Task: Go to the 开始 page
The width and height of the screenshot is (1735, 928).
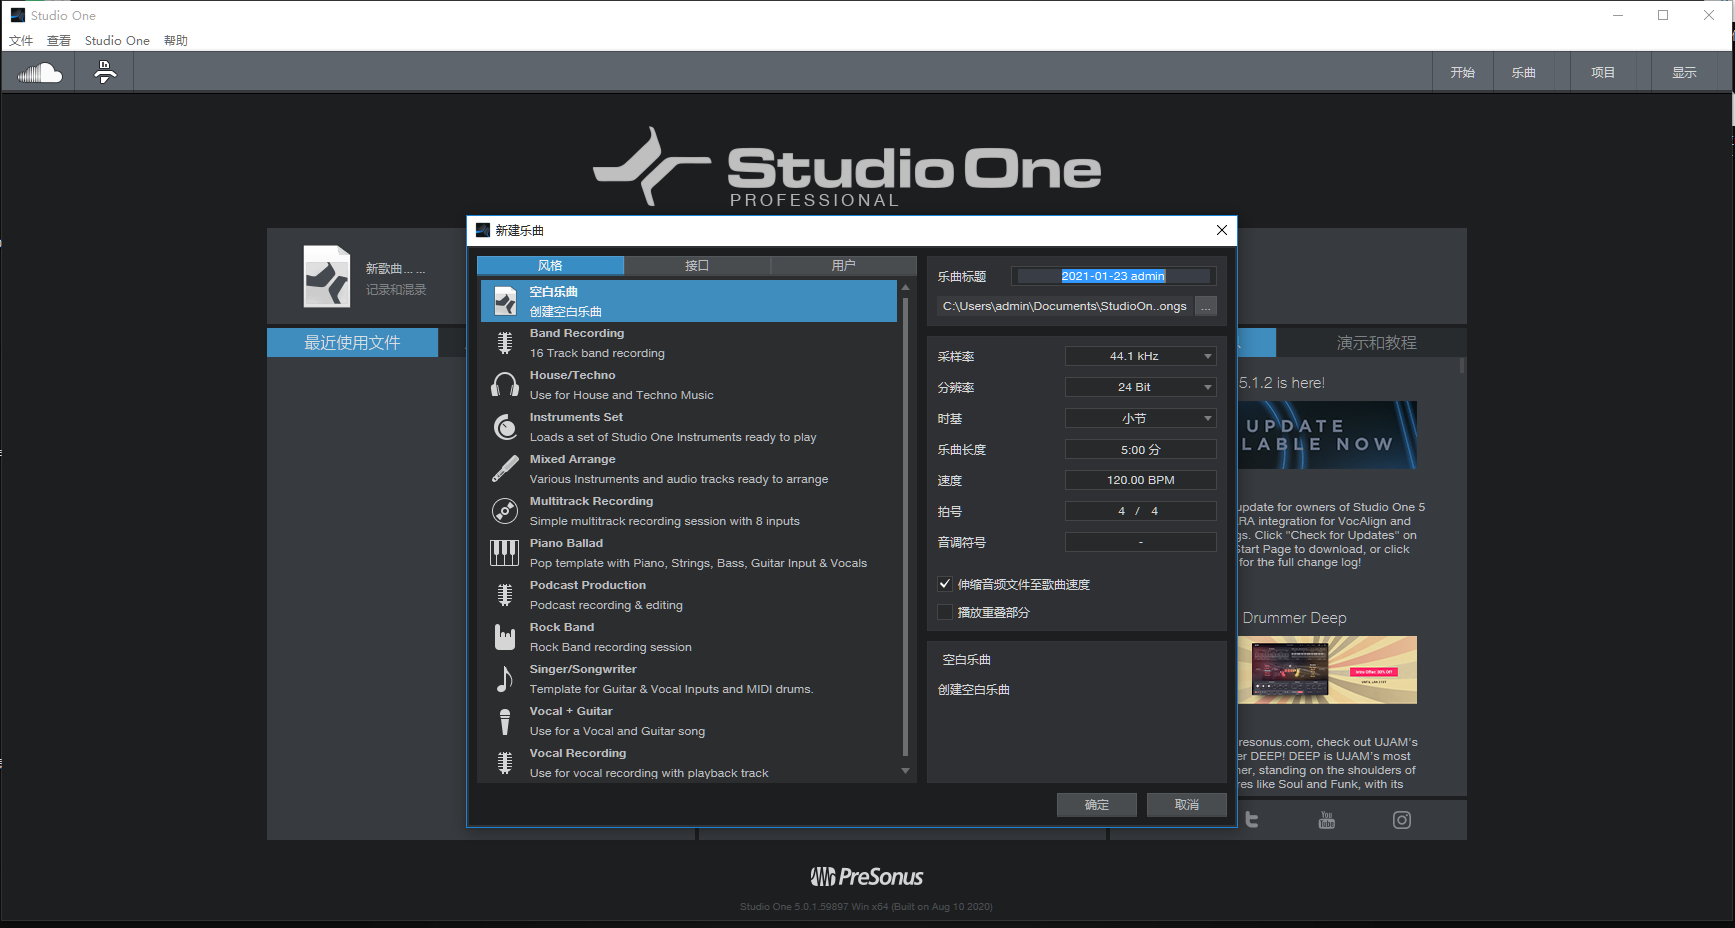Action: (1463, 72)
